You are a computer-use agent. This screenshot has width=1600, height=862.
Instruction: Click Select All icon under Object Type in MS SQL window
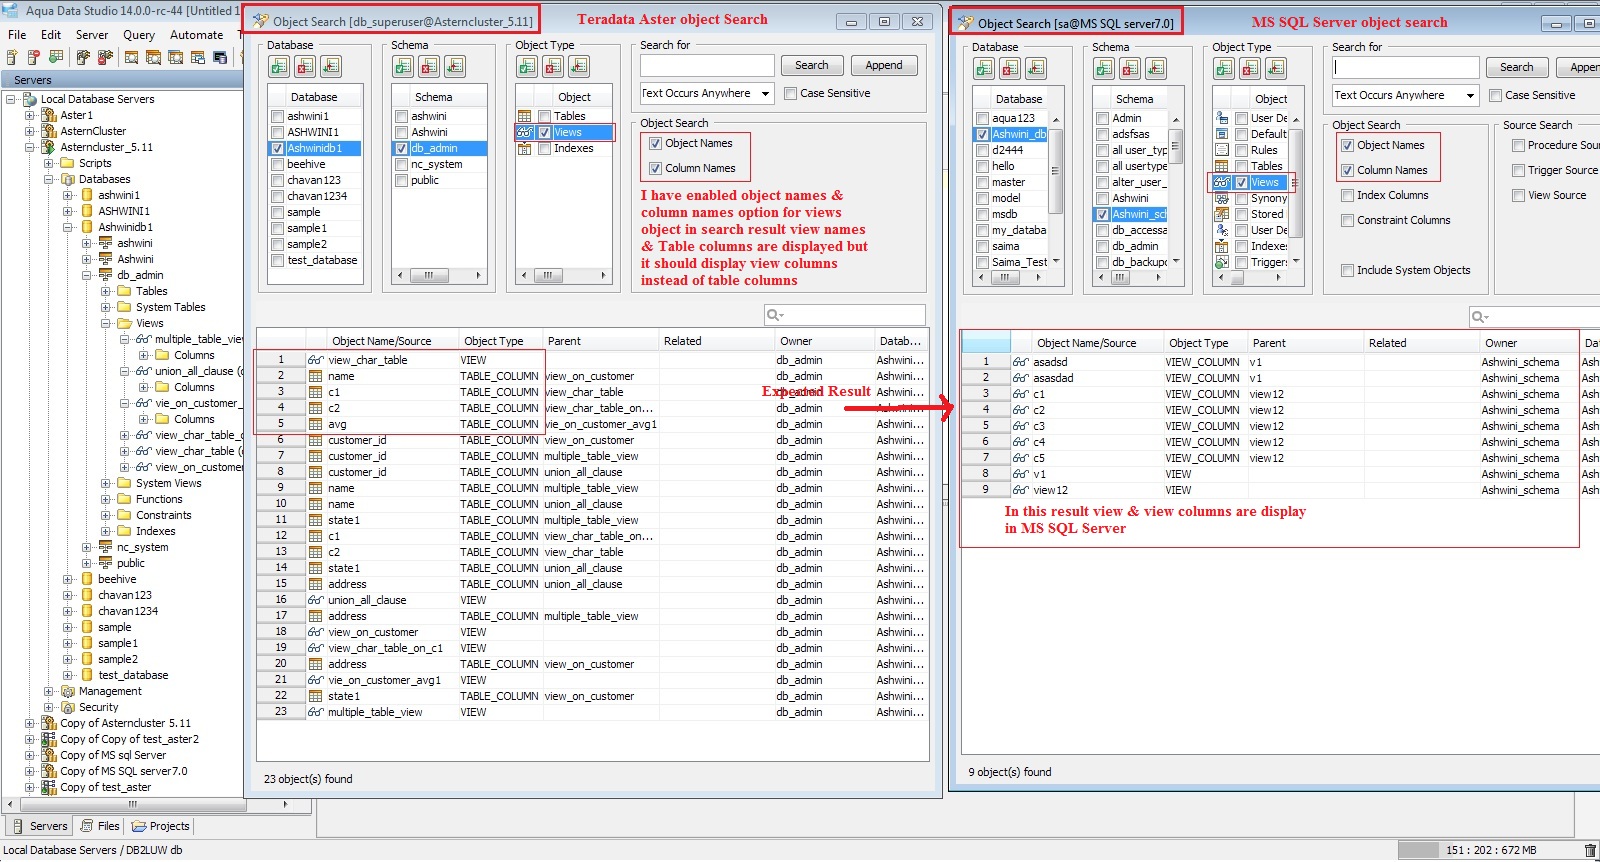point(1224,68)
